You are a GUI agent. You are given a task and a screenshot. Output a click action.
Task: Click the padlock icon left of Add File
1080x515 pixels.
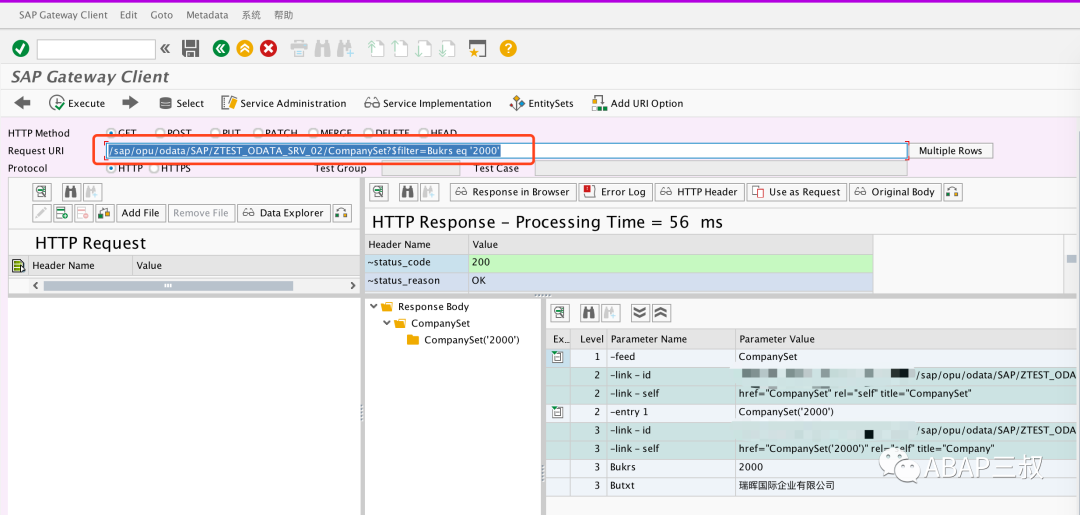[104, 213]
